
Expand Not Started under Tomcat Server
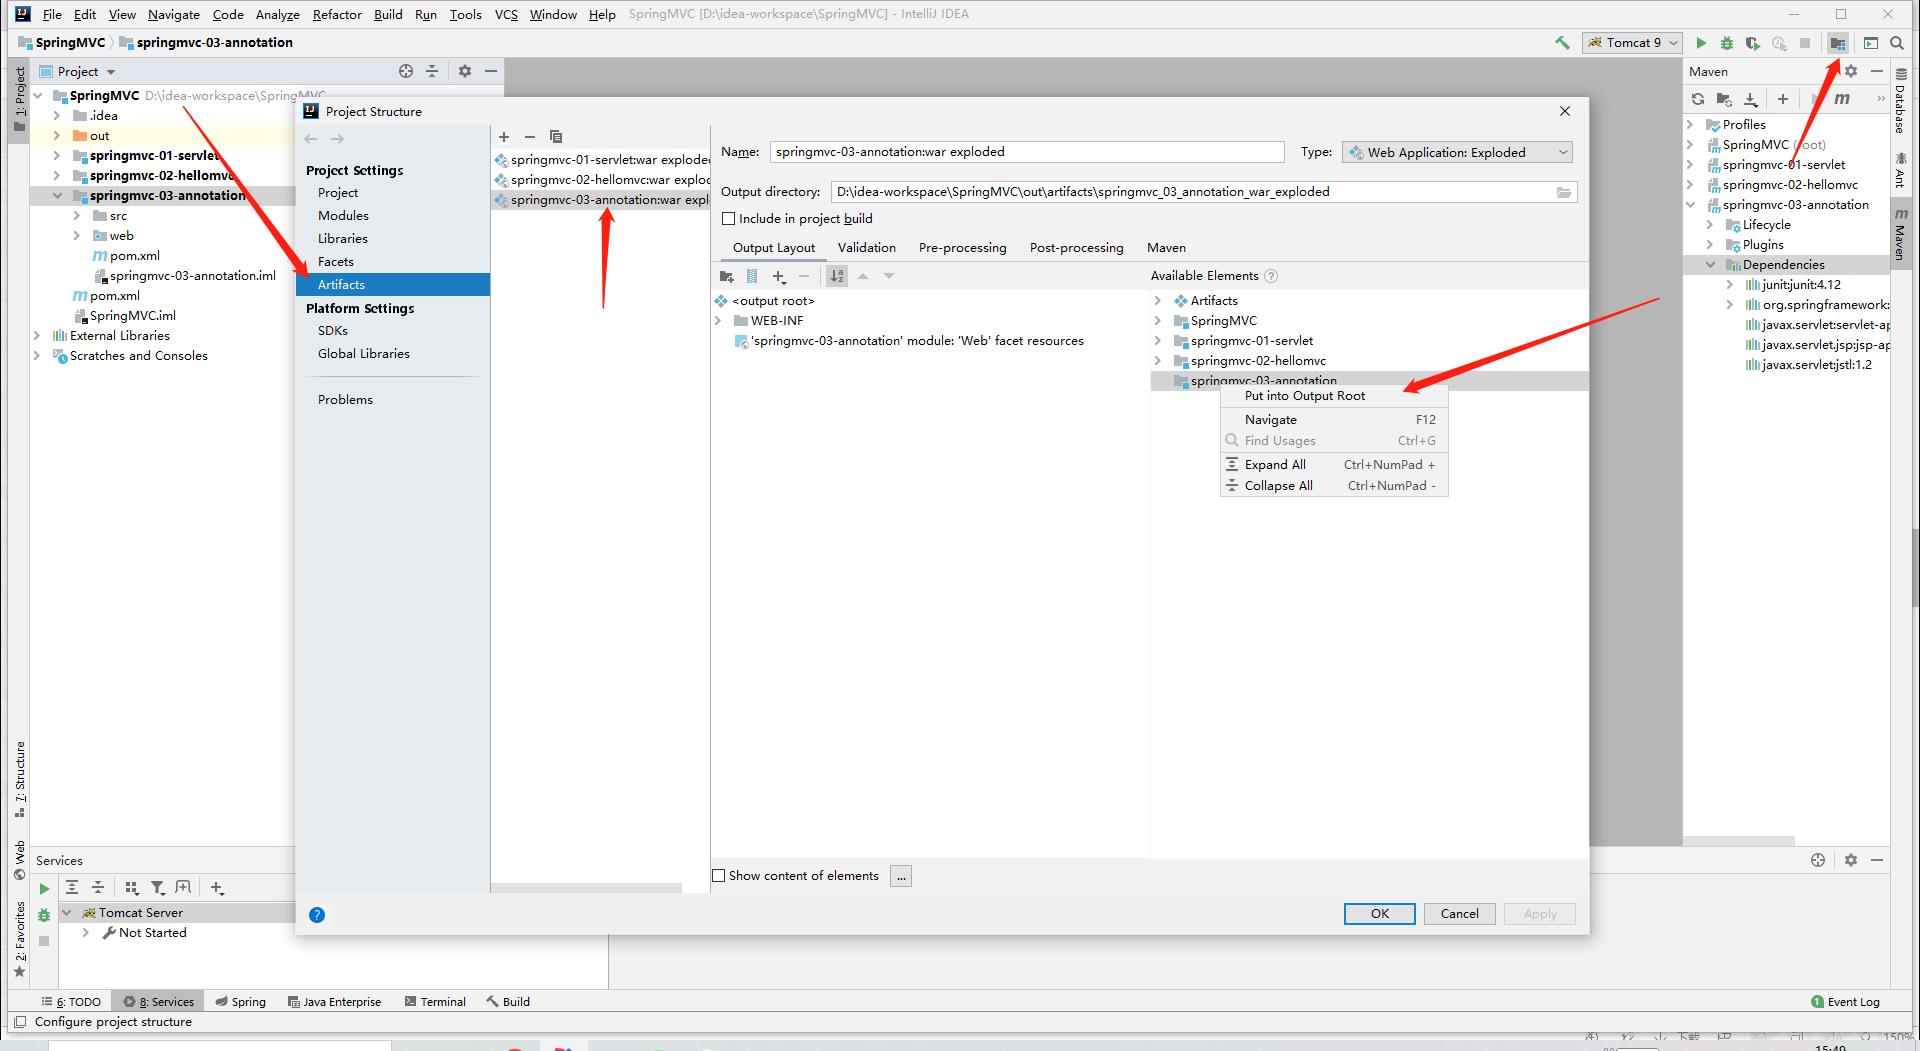[x=86, y=933]
